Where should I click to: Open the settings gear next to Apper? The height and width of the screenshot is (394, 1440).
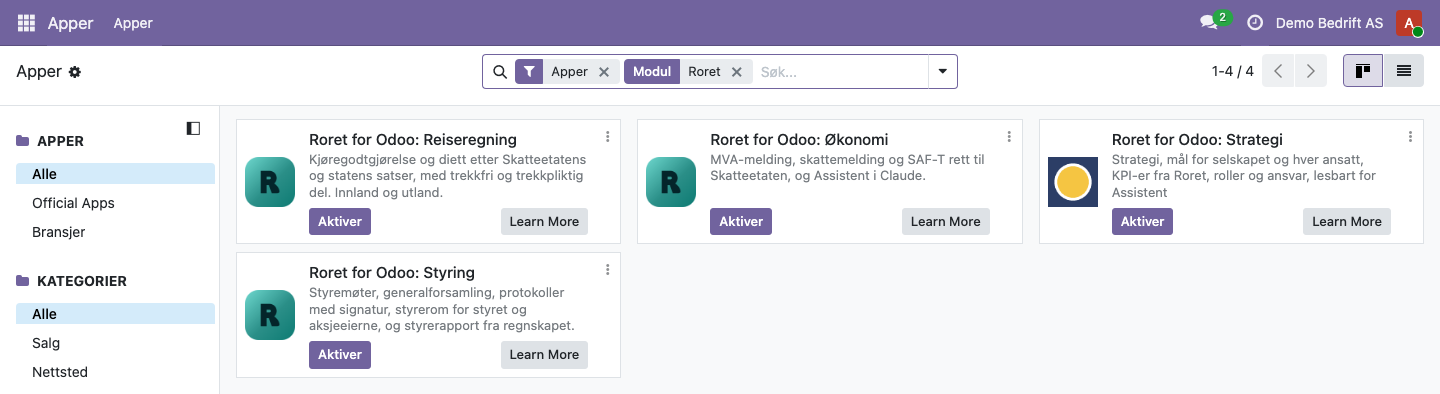click(75, 72)
